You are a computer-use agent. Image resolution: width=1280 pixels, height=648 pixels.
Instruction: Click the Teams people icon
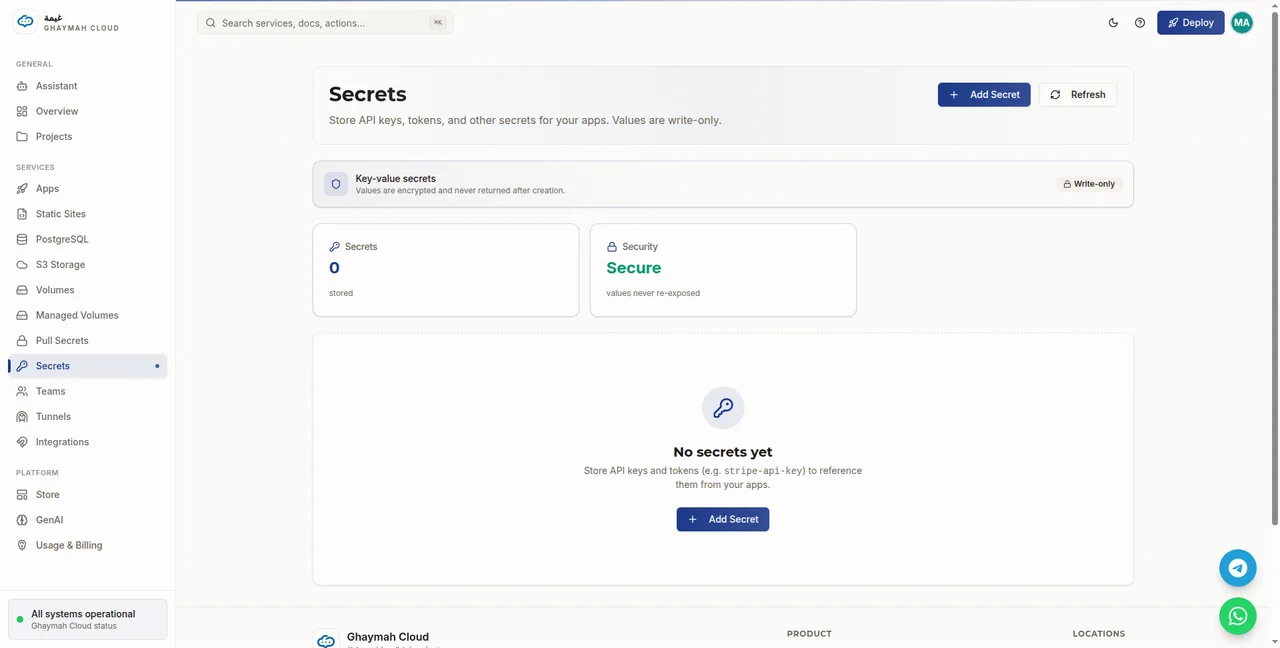(x=22, y=391)
